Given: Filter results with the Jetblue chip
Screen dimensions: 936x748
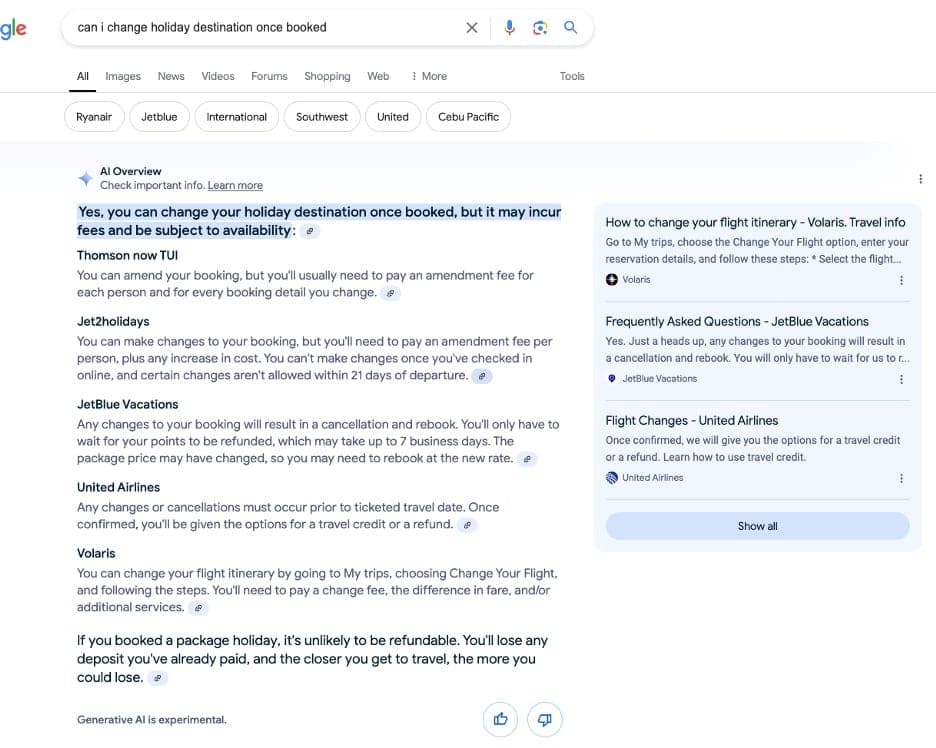Looking at the screenshot, I should (x=159, y=117).
